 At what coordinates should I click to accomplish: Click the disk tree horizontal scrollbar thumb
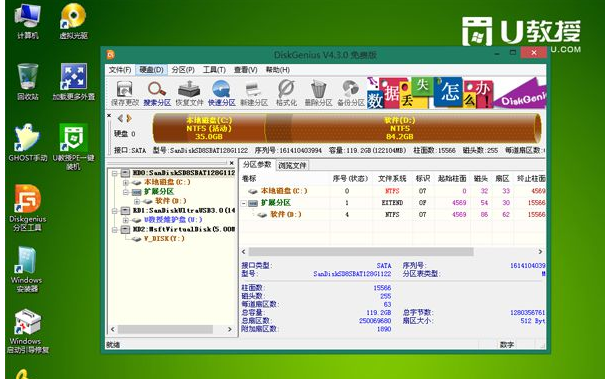(x=165, y=330)
